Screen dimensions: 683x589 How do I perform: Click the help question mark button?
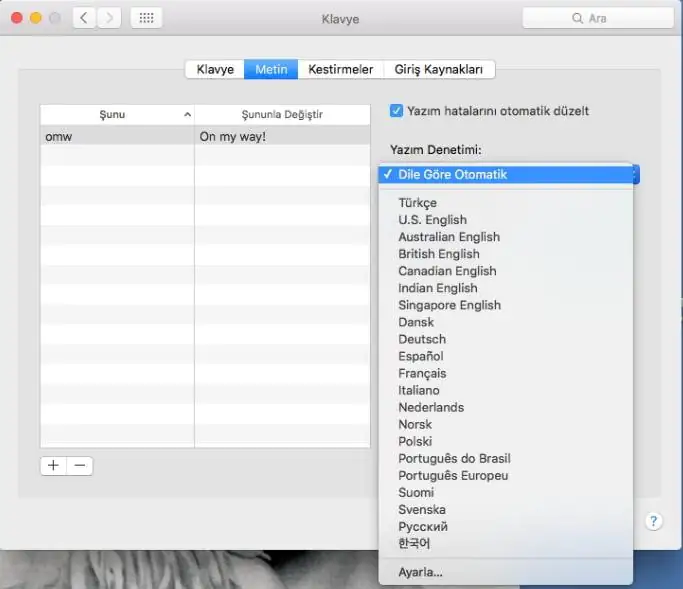pos(653,521)
